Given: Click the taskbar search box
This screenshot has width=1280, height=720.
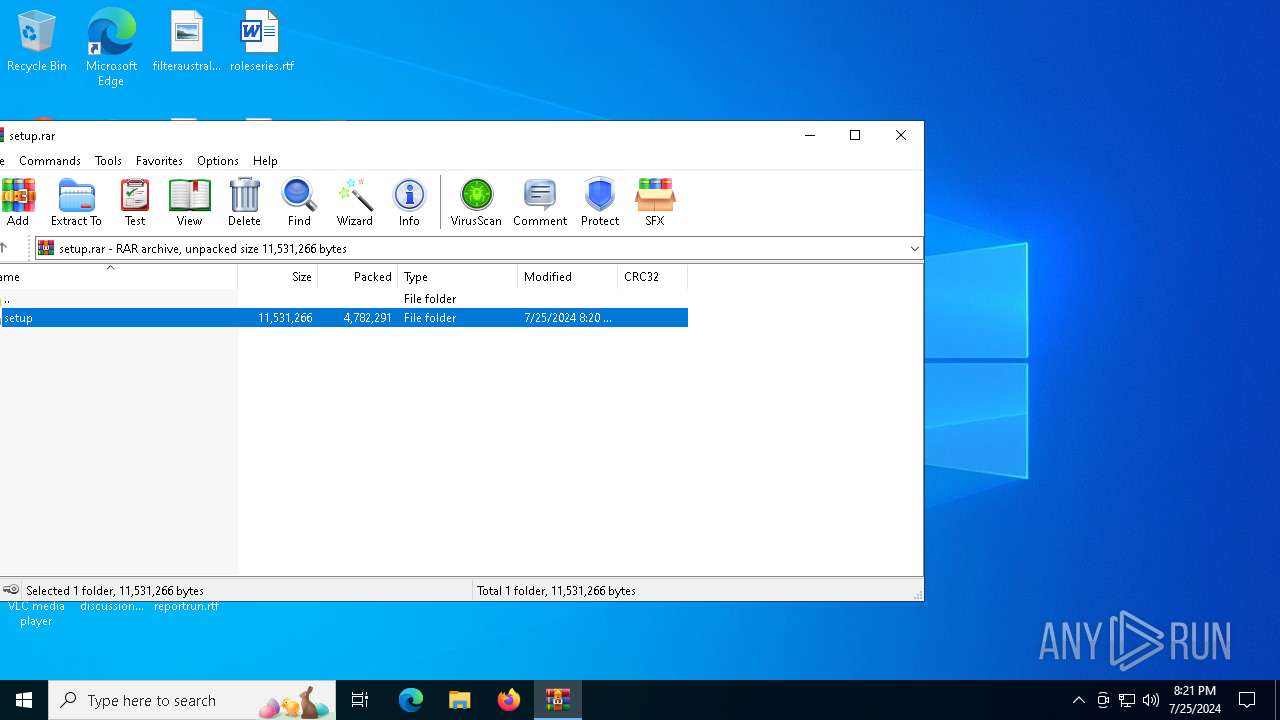Looking at the screenshot, I should [x=192, y=700].
